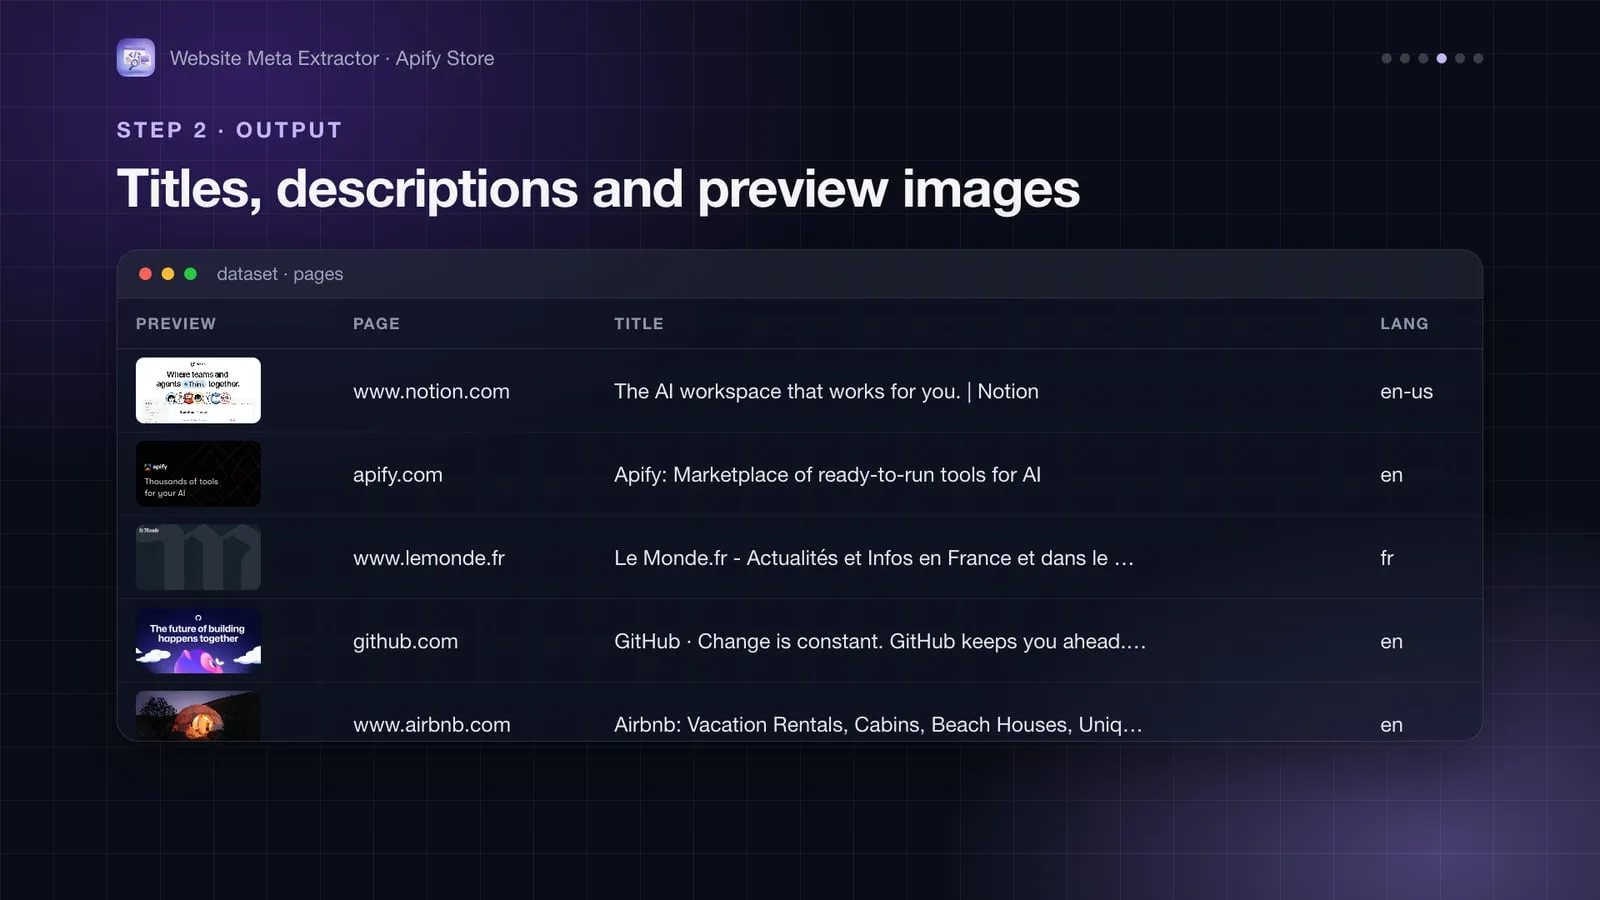Select title 'The AI workspace that works for you. | Notion'
Image resolution: width=1600 pixels, height=900 pixels.
point(826,392)
